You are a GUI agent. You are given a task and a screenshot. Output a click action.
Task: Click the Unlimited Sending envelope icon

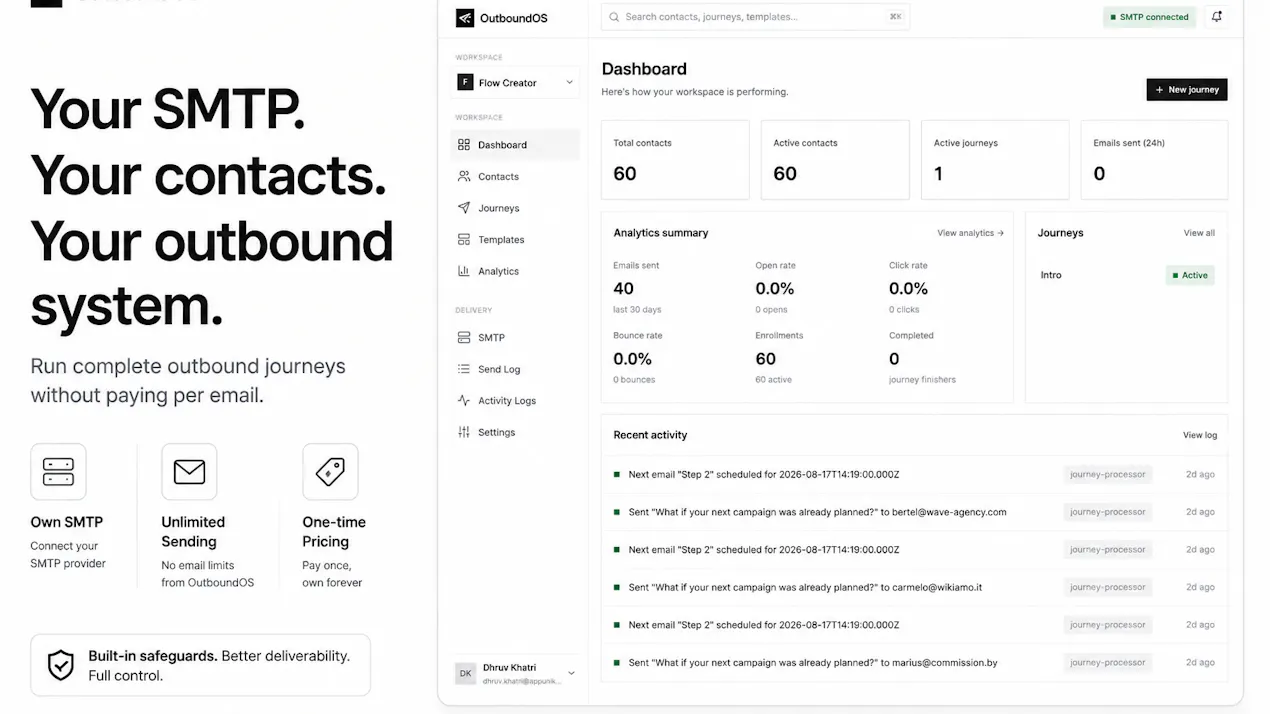pyautogui.click(x=189, y=472)
